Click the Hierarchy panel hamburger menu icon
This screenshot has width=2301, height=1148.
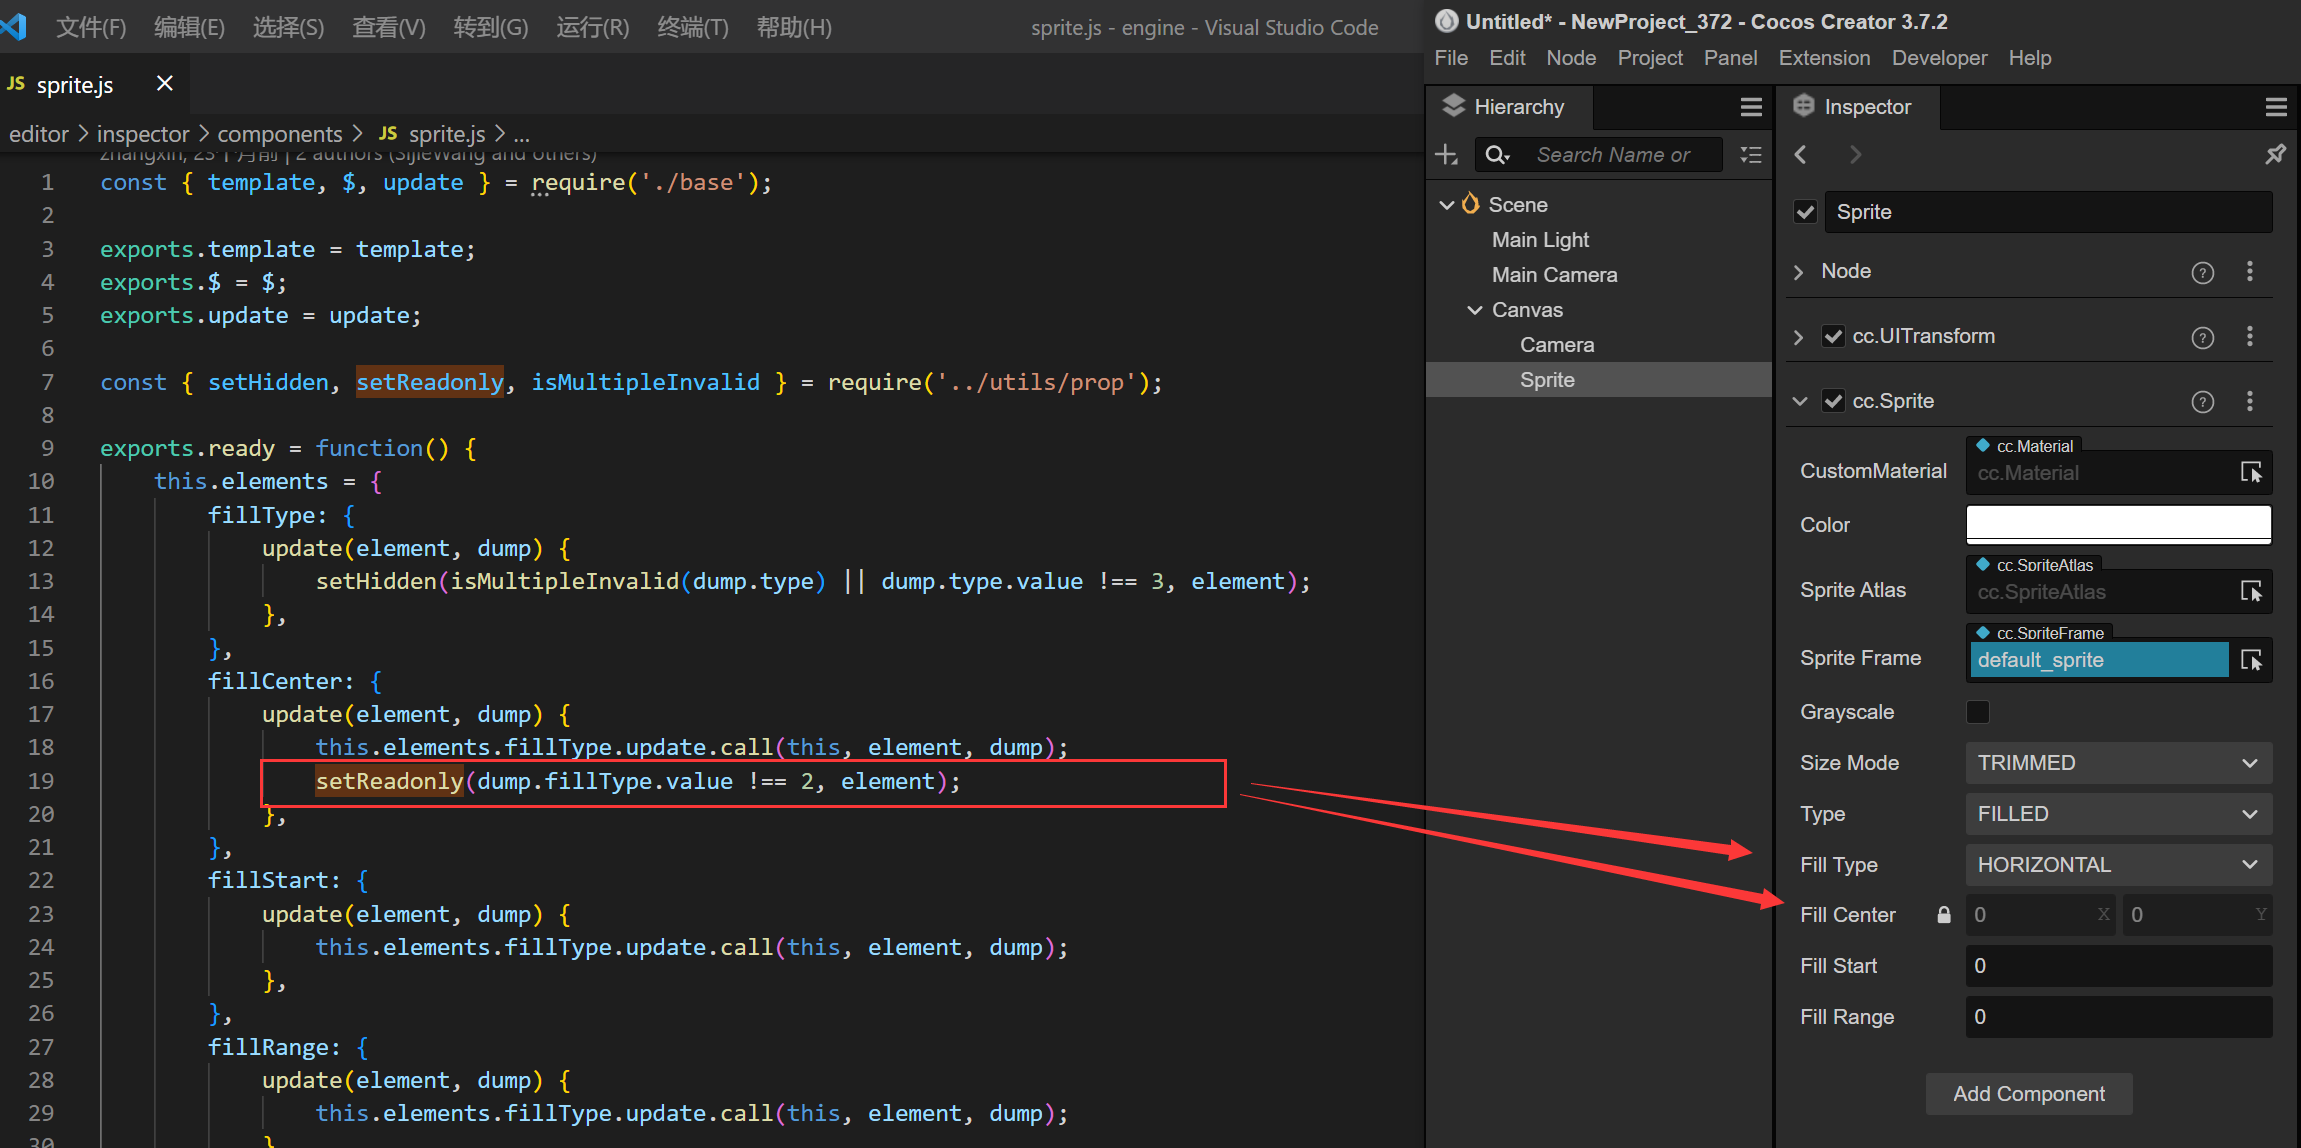(1751, 107)
